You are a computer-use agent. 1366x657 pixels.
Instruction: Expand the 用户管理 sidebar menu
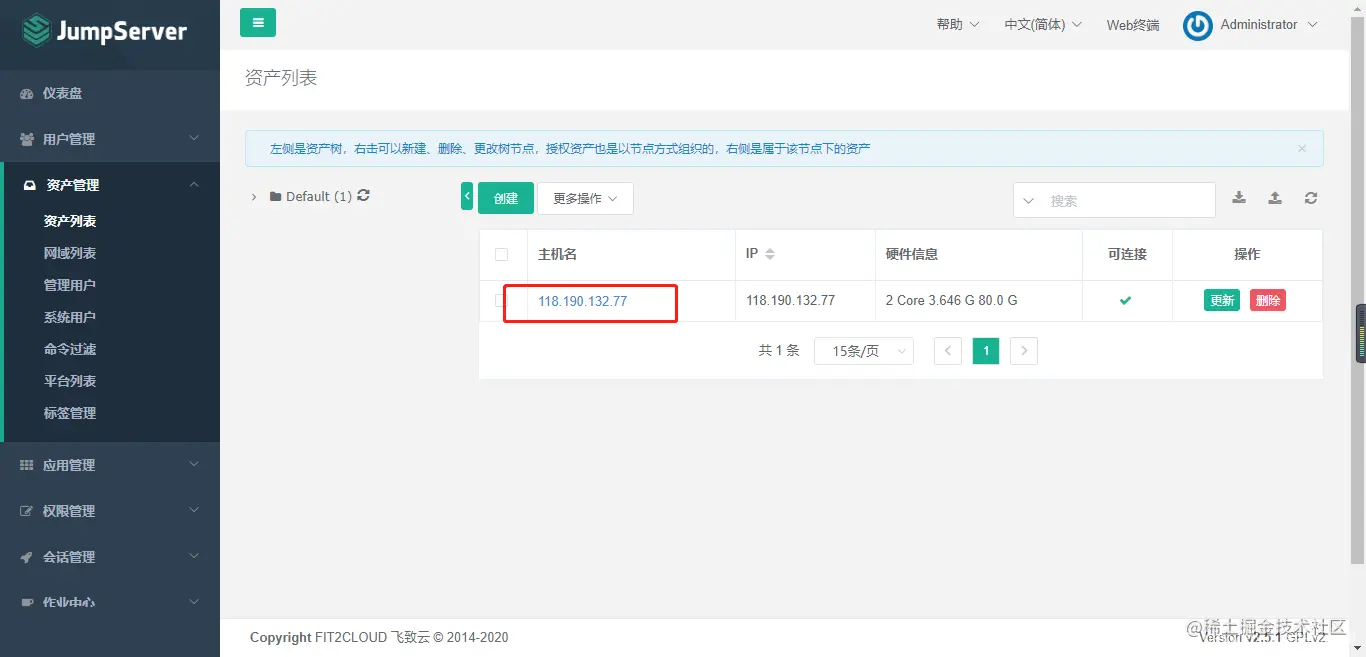110,139
